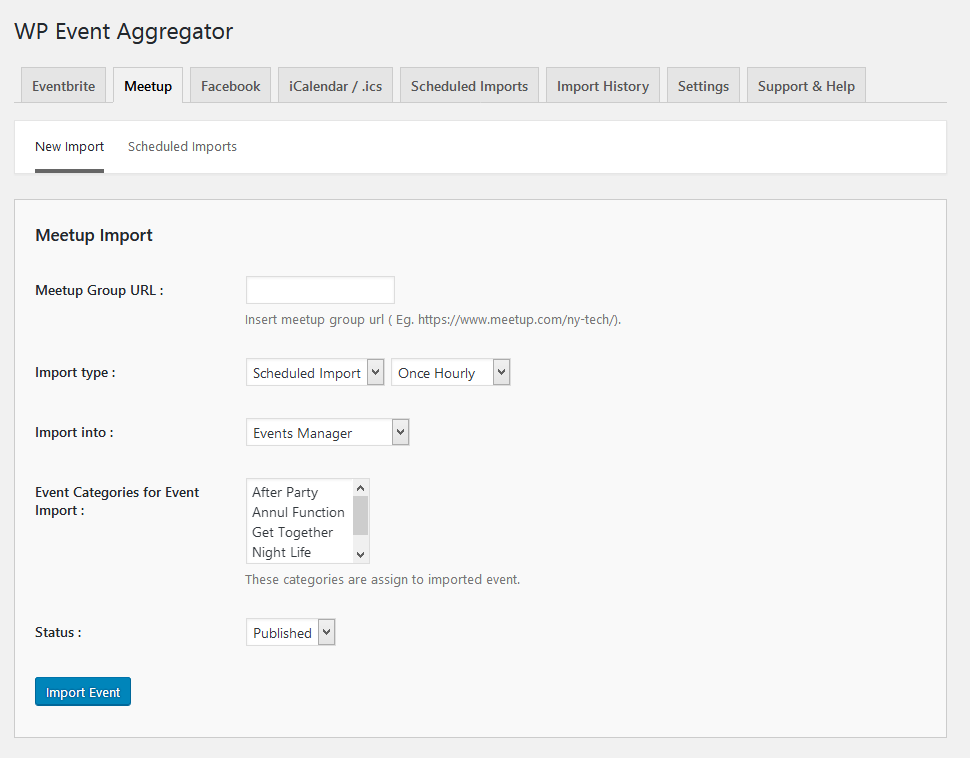The image size is (970, 758).
Task: Open the Support & Help tab
Action: (x=806, y=86)
